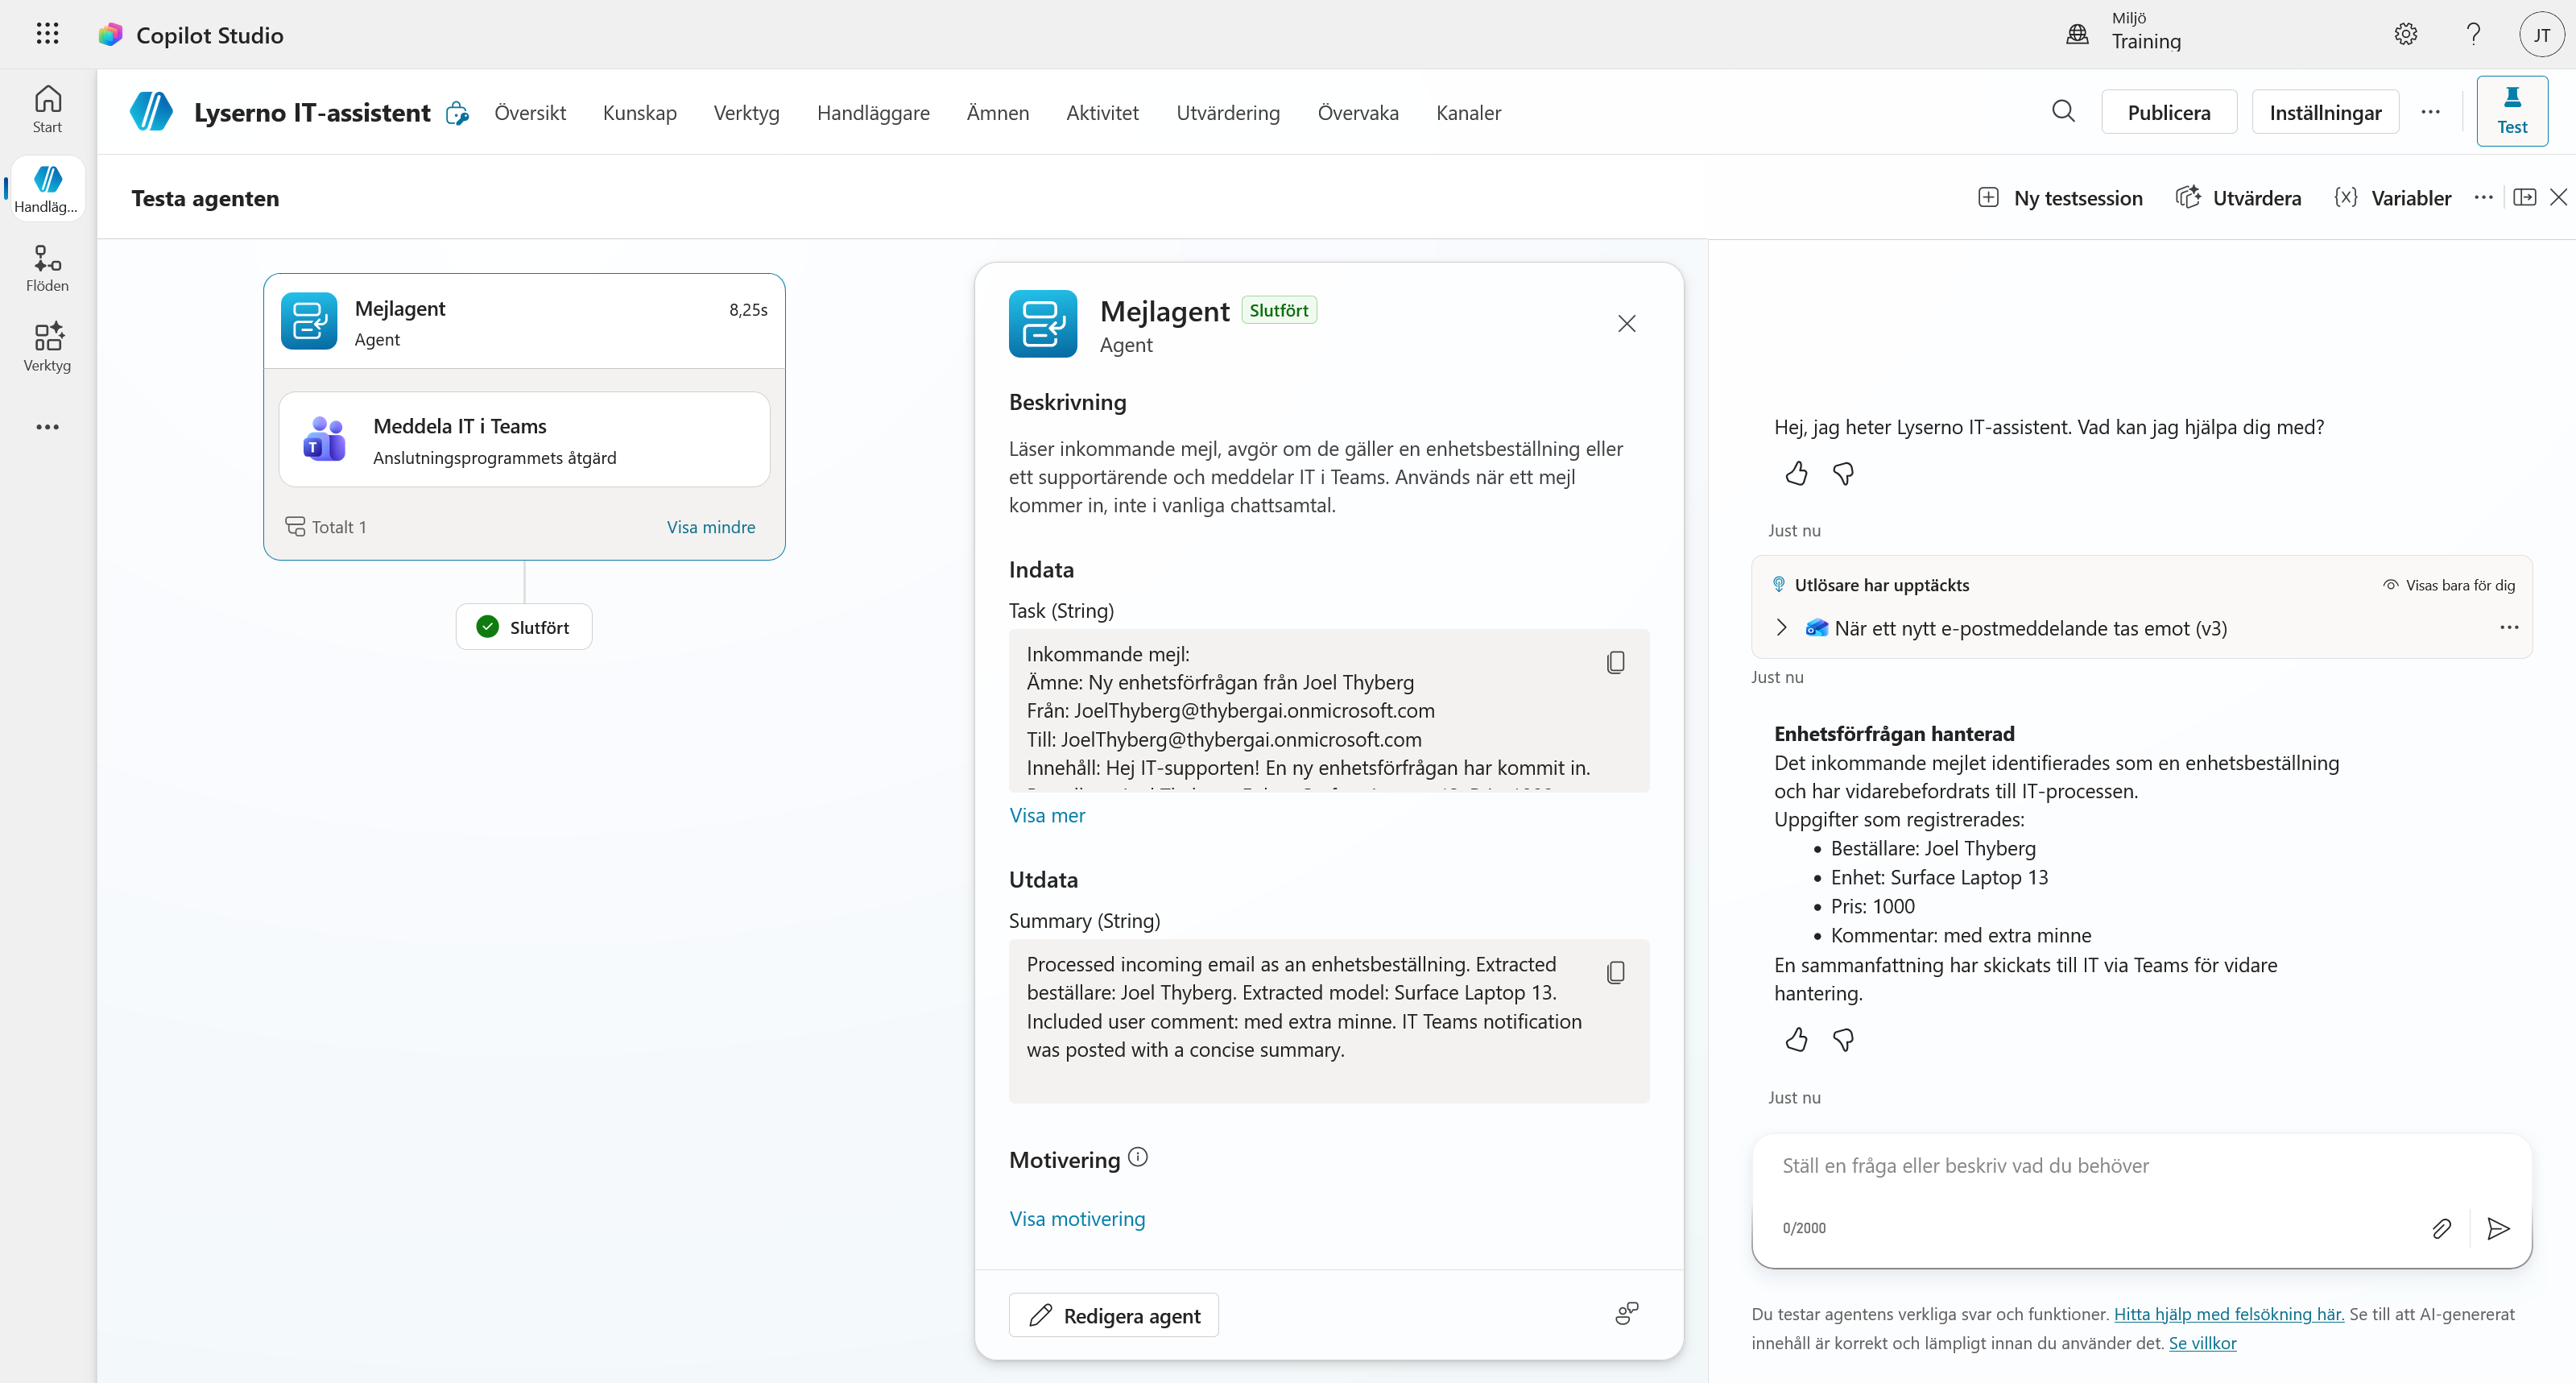The height and width of the screenshot is (1383, 2576).
Task: Click the help question mark icon
Action: click(2473, 34)
